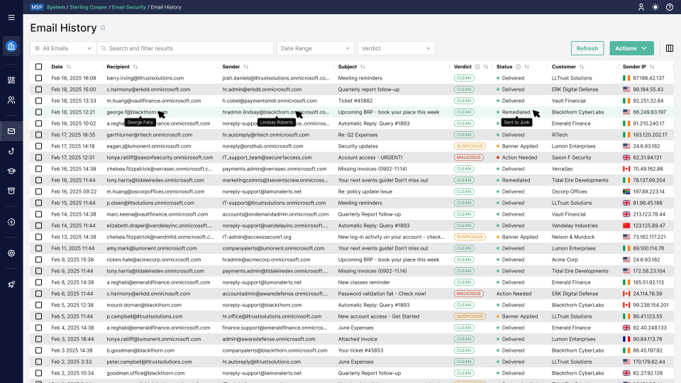Open the users sidebar icon
This screenshot has width=681, height=383.
(11, 100)
